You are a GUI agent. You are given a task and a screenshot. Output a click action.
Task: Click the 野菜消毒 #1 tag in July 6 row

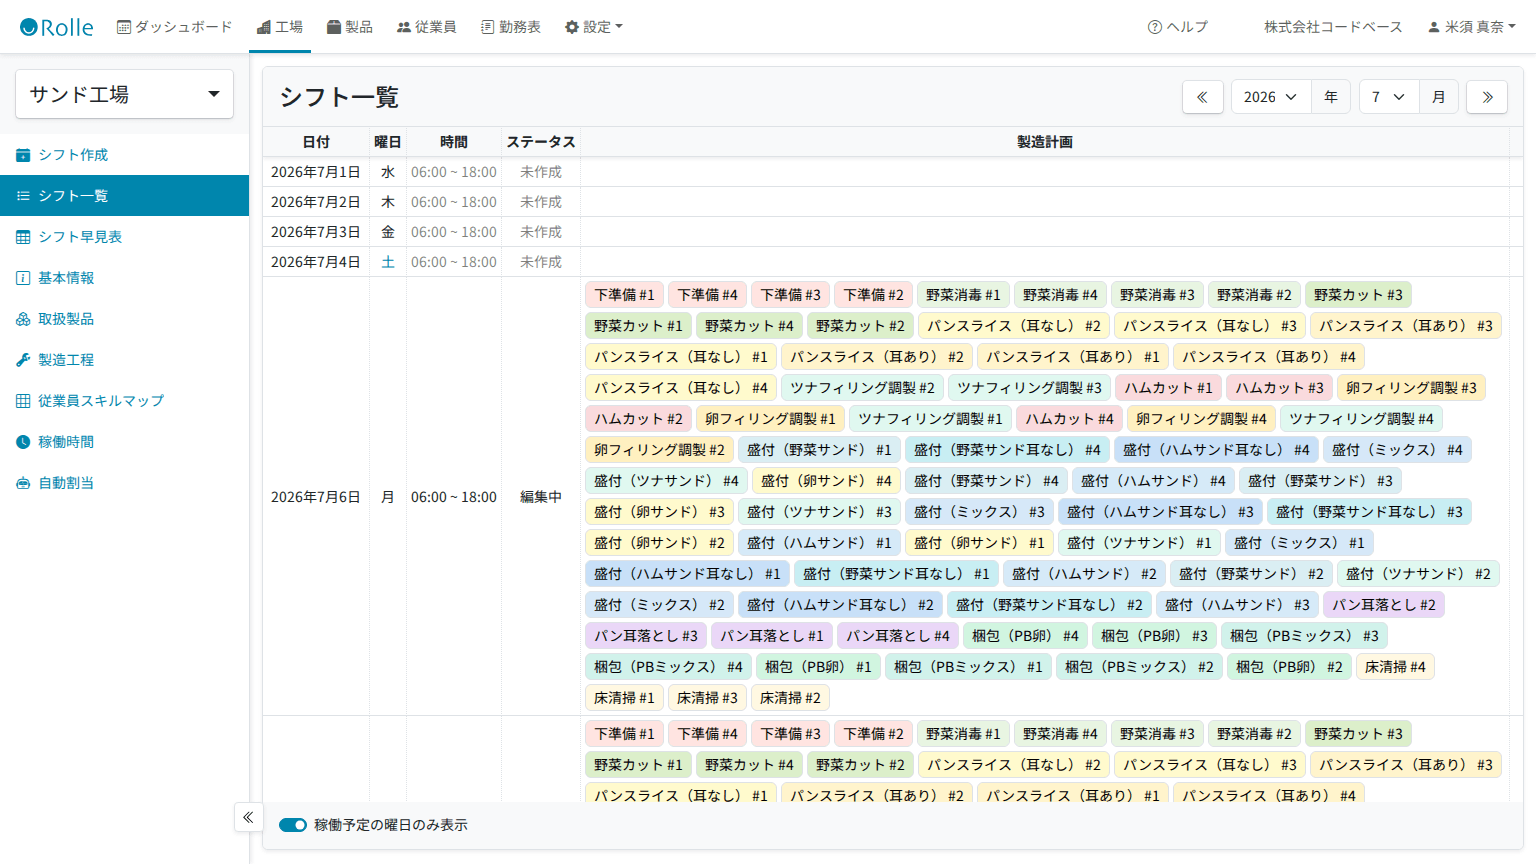(963, 295)
